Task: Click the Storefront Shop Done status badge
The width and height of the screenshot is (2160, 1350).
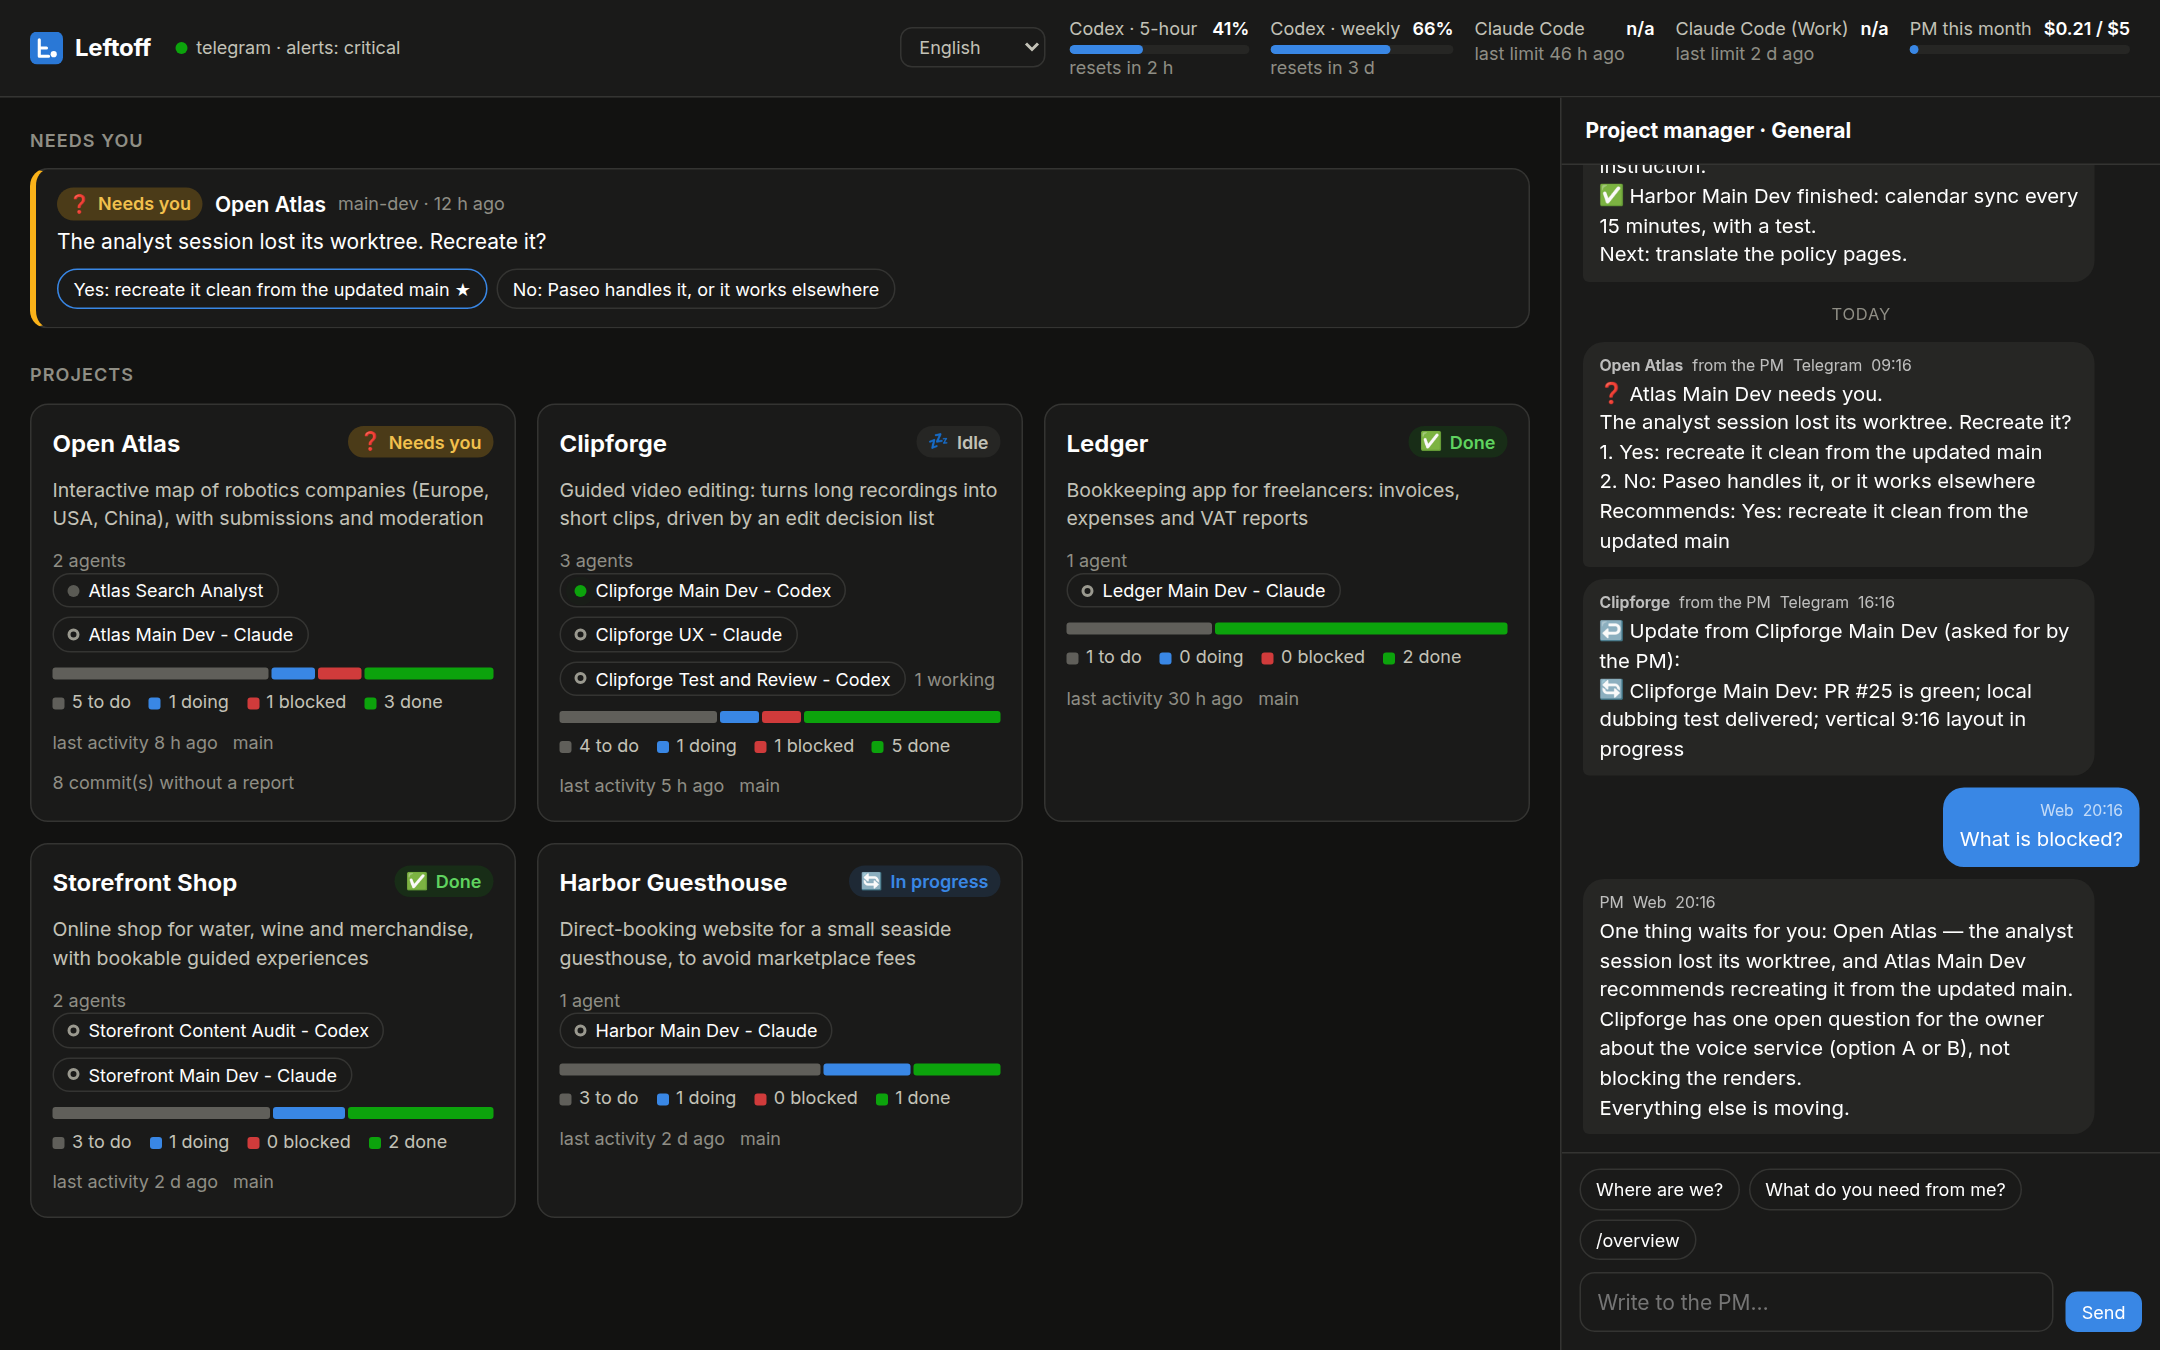Action: [444, 881]
